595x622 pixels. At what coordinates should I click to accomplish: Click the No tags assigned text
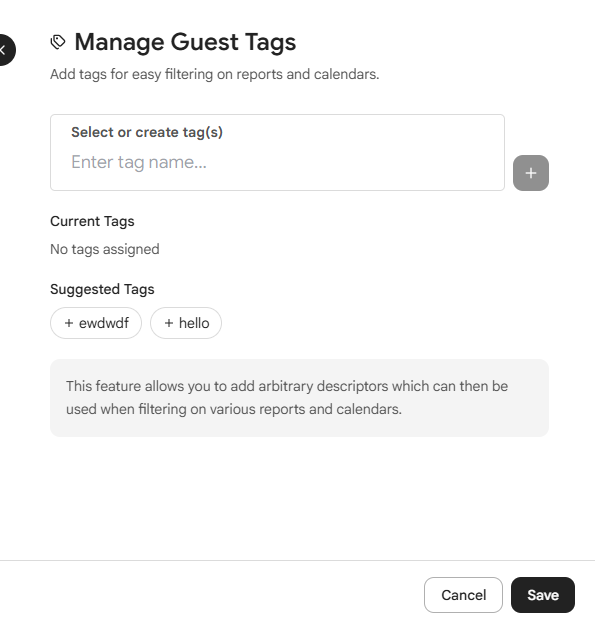(105, 249)
